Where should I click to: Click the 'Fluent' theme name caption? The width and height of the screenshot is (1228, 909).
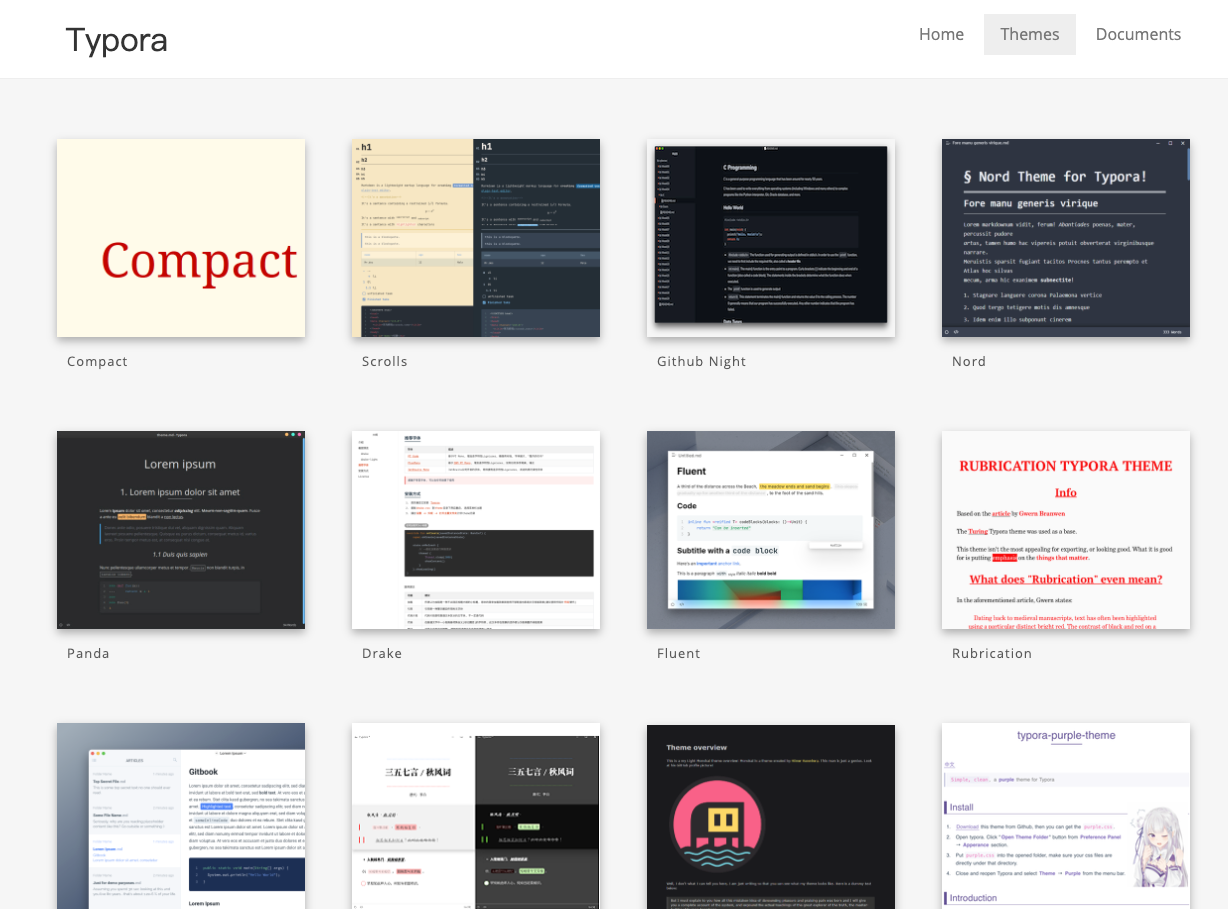pos(679,653)
